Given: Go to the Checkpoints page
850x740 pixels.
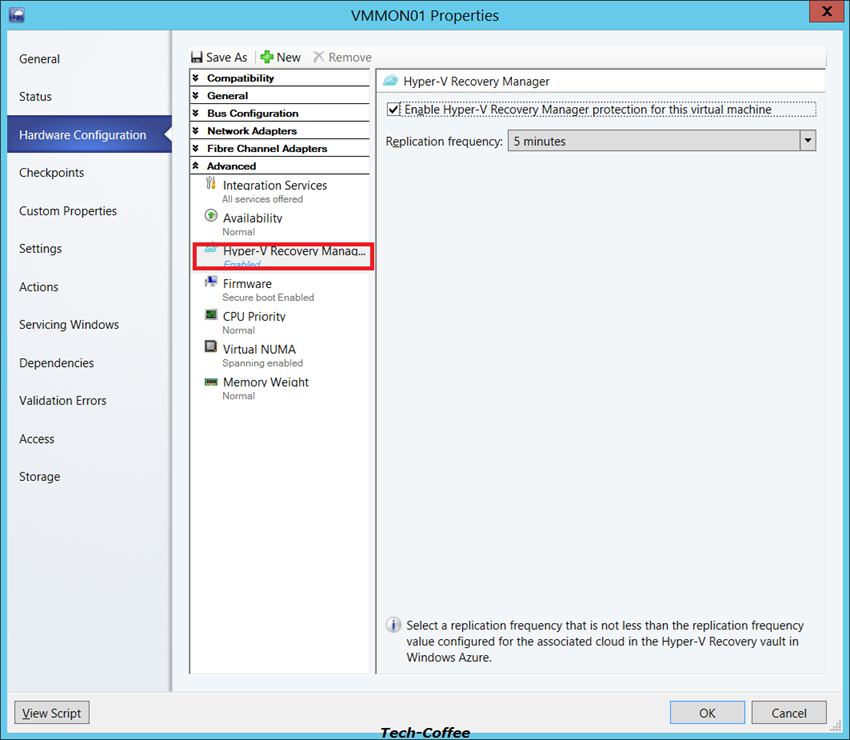Looking at the screenshot, I should coord(51,172).
